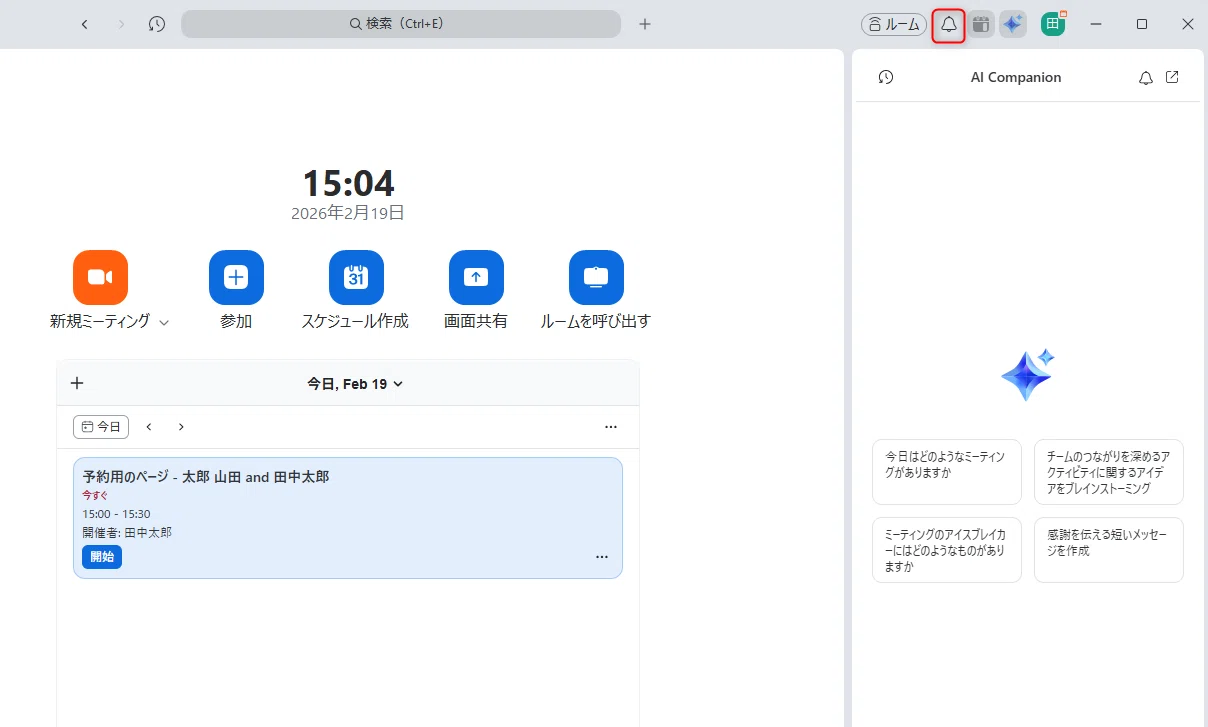Open the calendar icon in top toolbar
Screen dimensions: 1208x727
[981, 25]
